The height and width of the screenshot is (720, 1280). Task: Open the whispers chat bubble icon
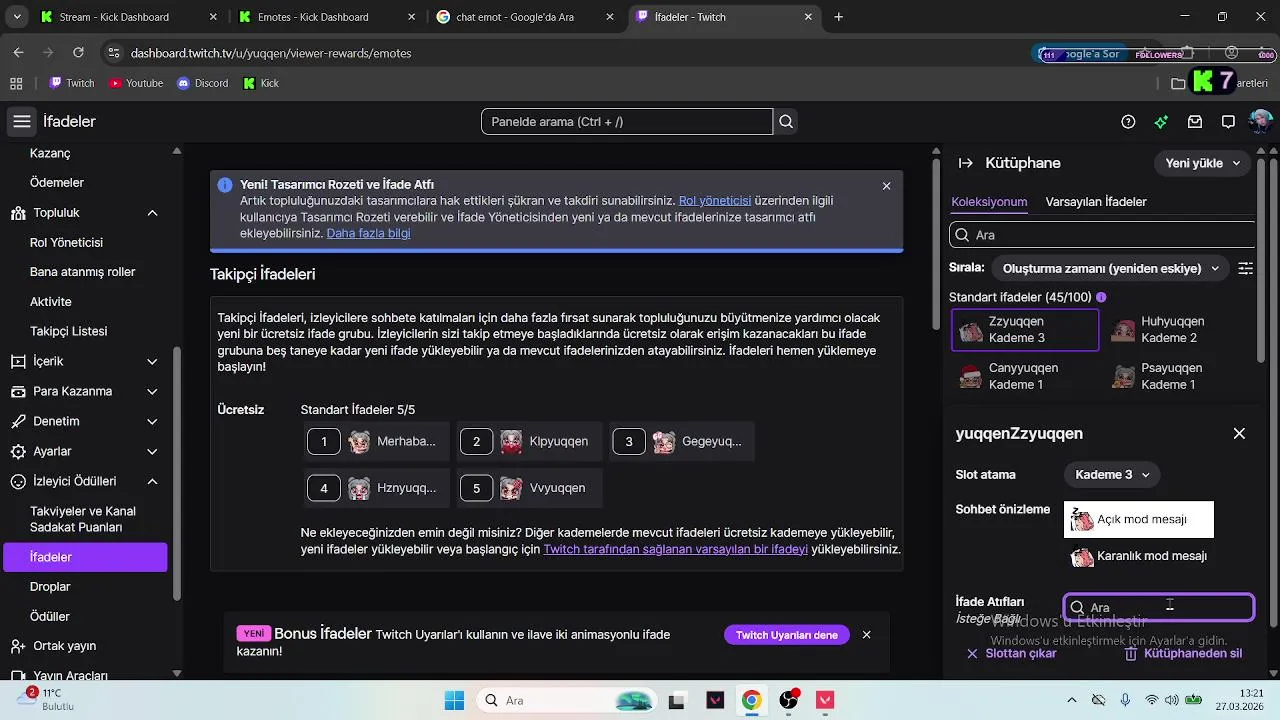pyautogui.click(x=1228, y=122)
